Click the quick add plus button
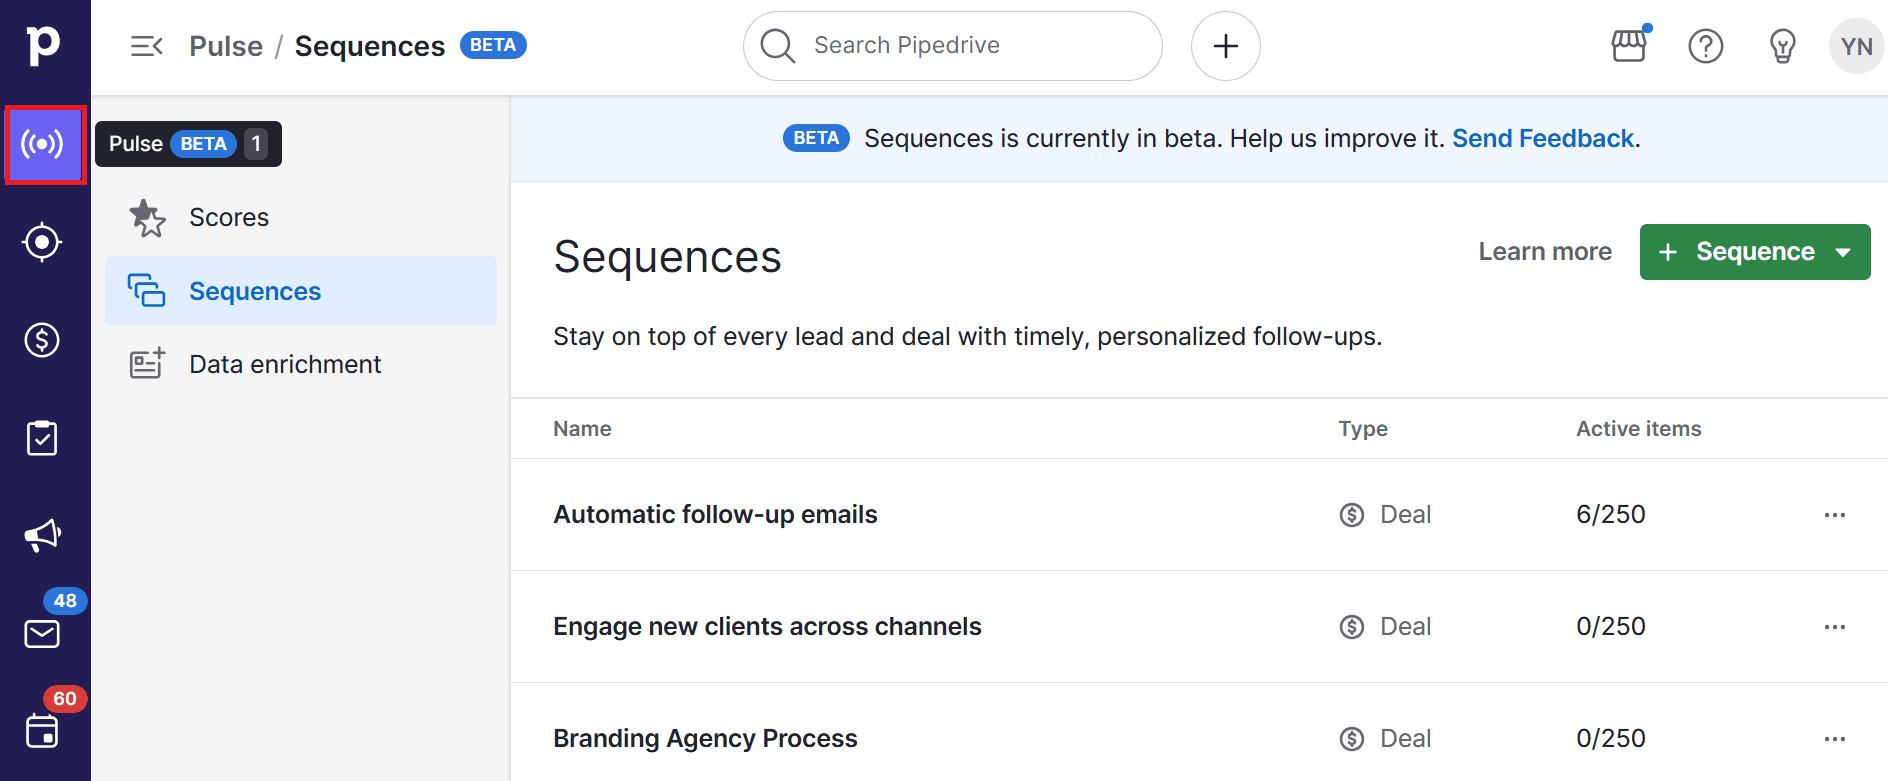Image resolution: width=1888 pixels, height=781 pixels. click(x=1226, y=46)
